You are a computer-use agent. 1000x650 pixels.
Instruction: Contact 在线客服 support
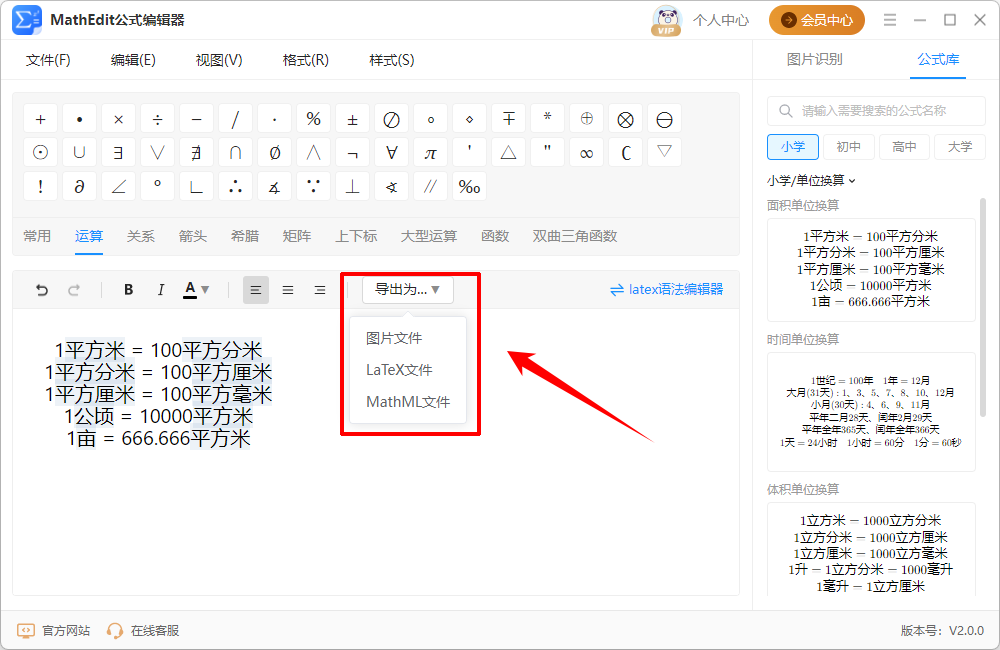click(143, 631)
